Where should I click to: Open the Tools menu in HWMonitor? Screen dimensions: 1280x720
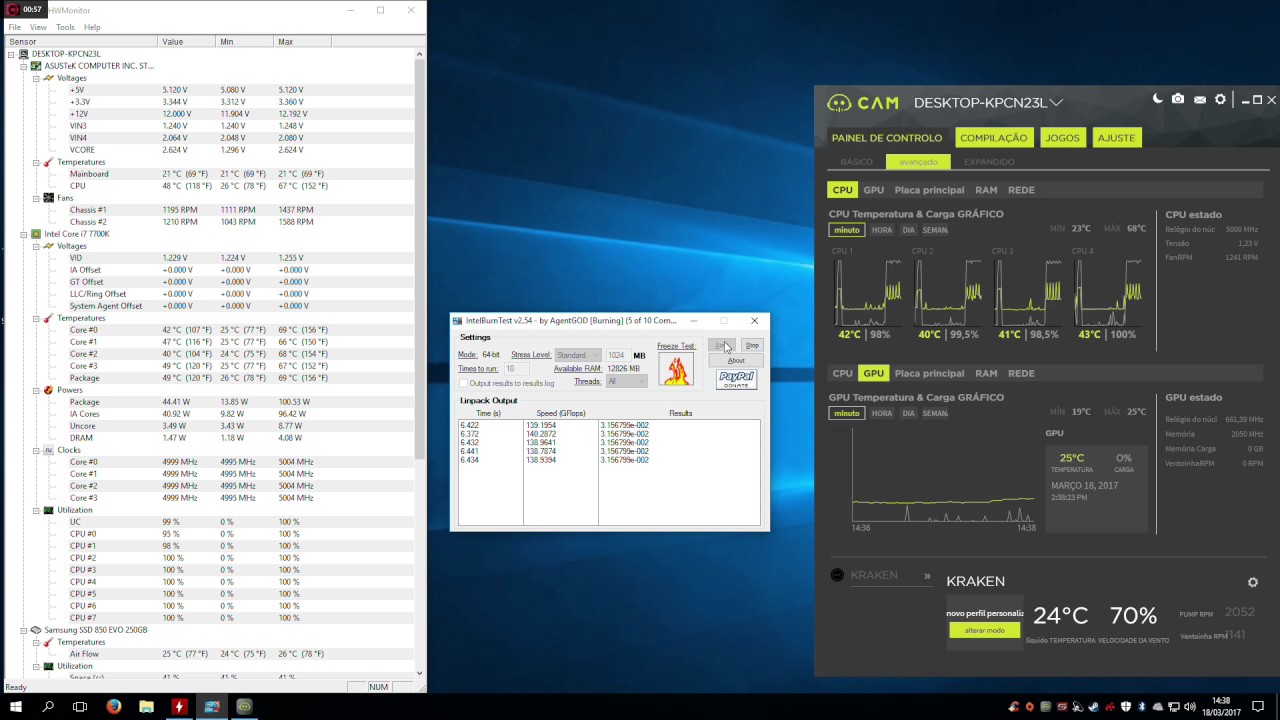click(x=65, y=27)
